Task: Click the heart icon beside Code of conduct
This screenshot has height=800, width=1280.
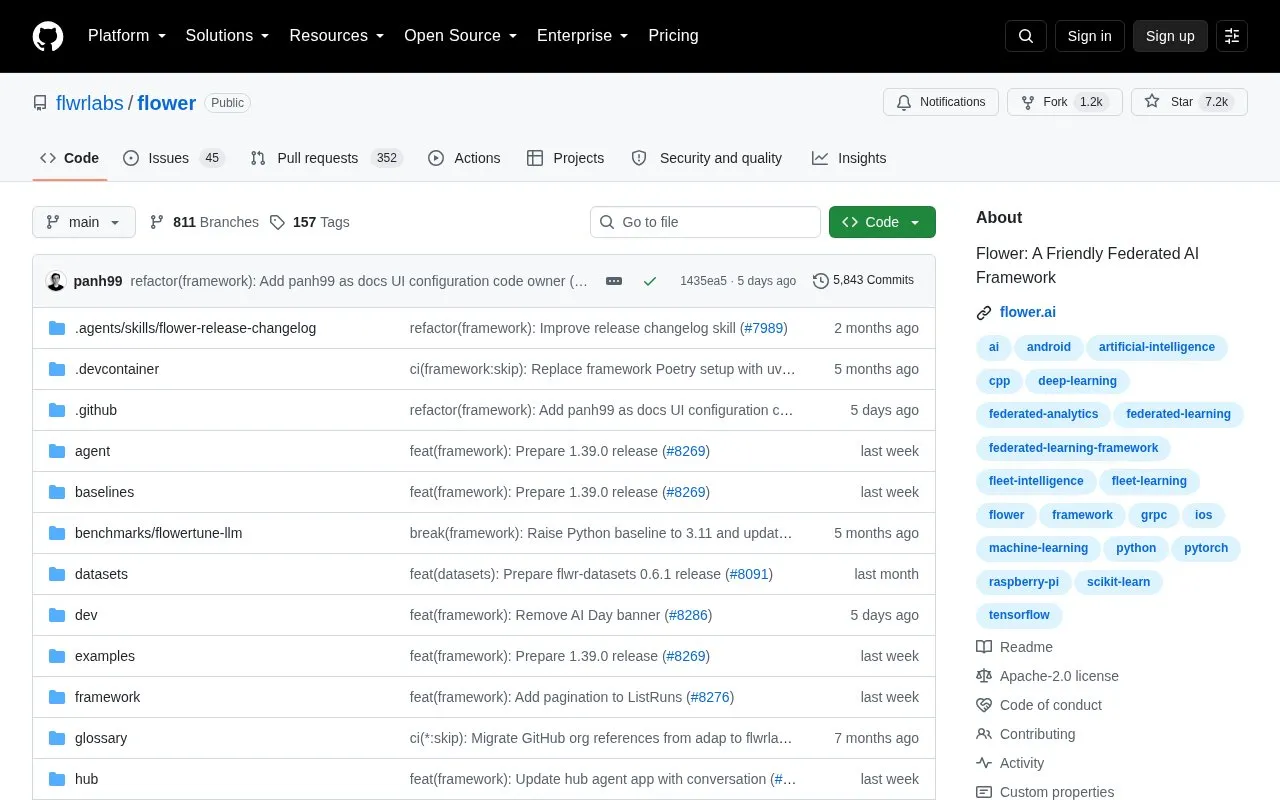Action: pos(984,705)
